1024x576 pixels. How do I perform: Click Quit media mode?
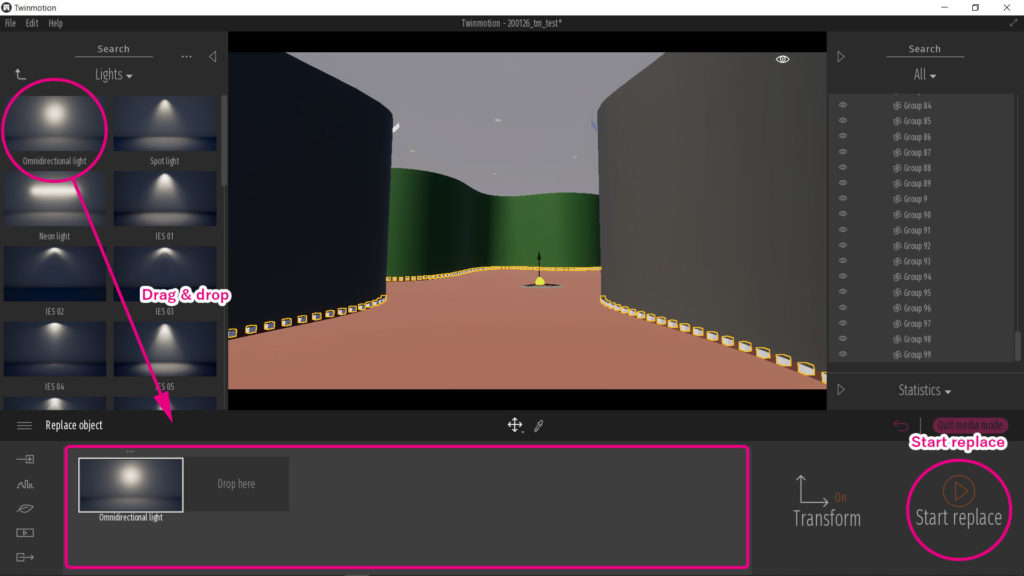pos(971,425)
